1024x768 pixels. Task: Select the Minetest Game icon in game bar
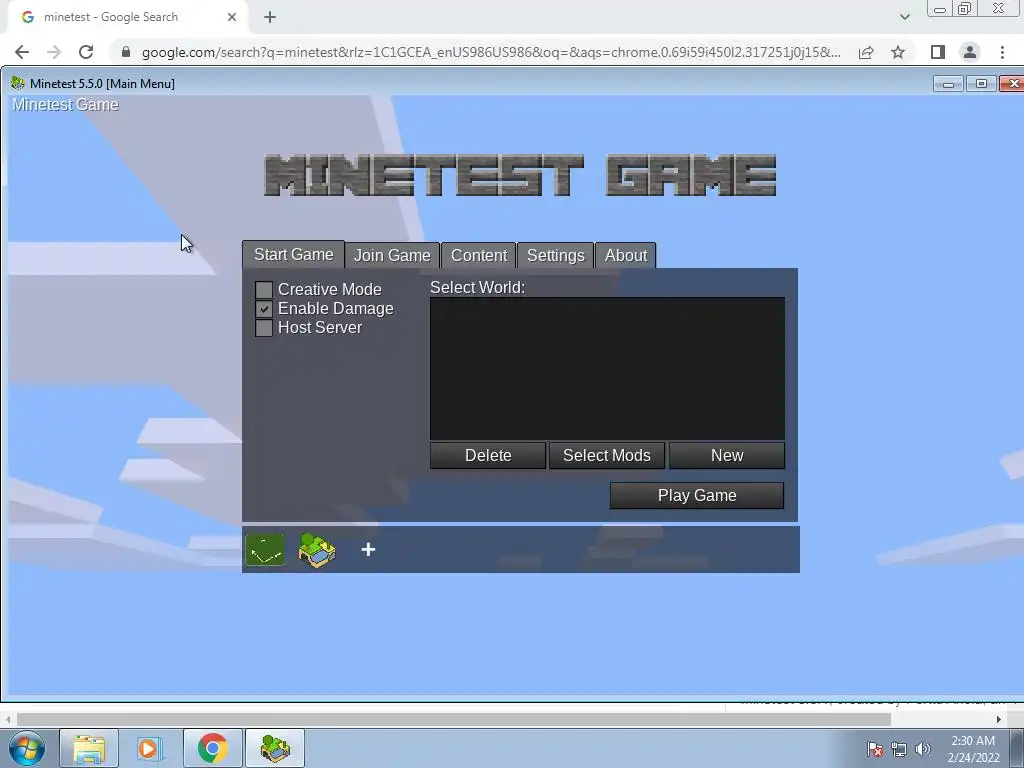click(x=317, y=549)
